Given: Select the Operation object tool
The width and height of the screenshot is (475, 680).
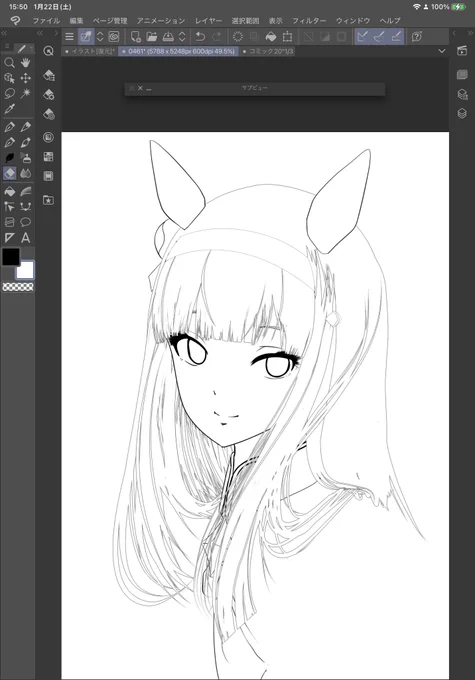Looking at the screenshot, I should point(10,78).
